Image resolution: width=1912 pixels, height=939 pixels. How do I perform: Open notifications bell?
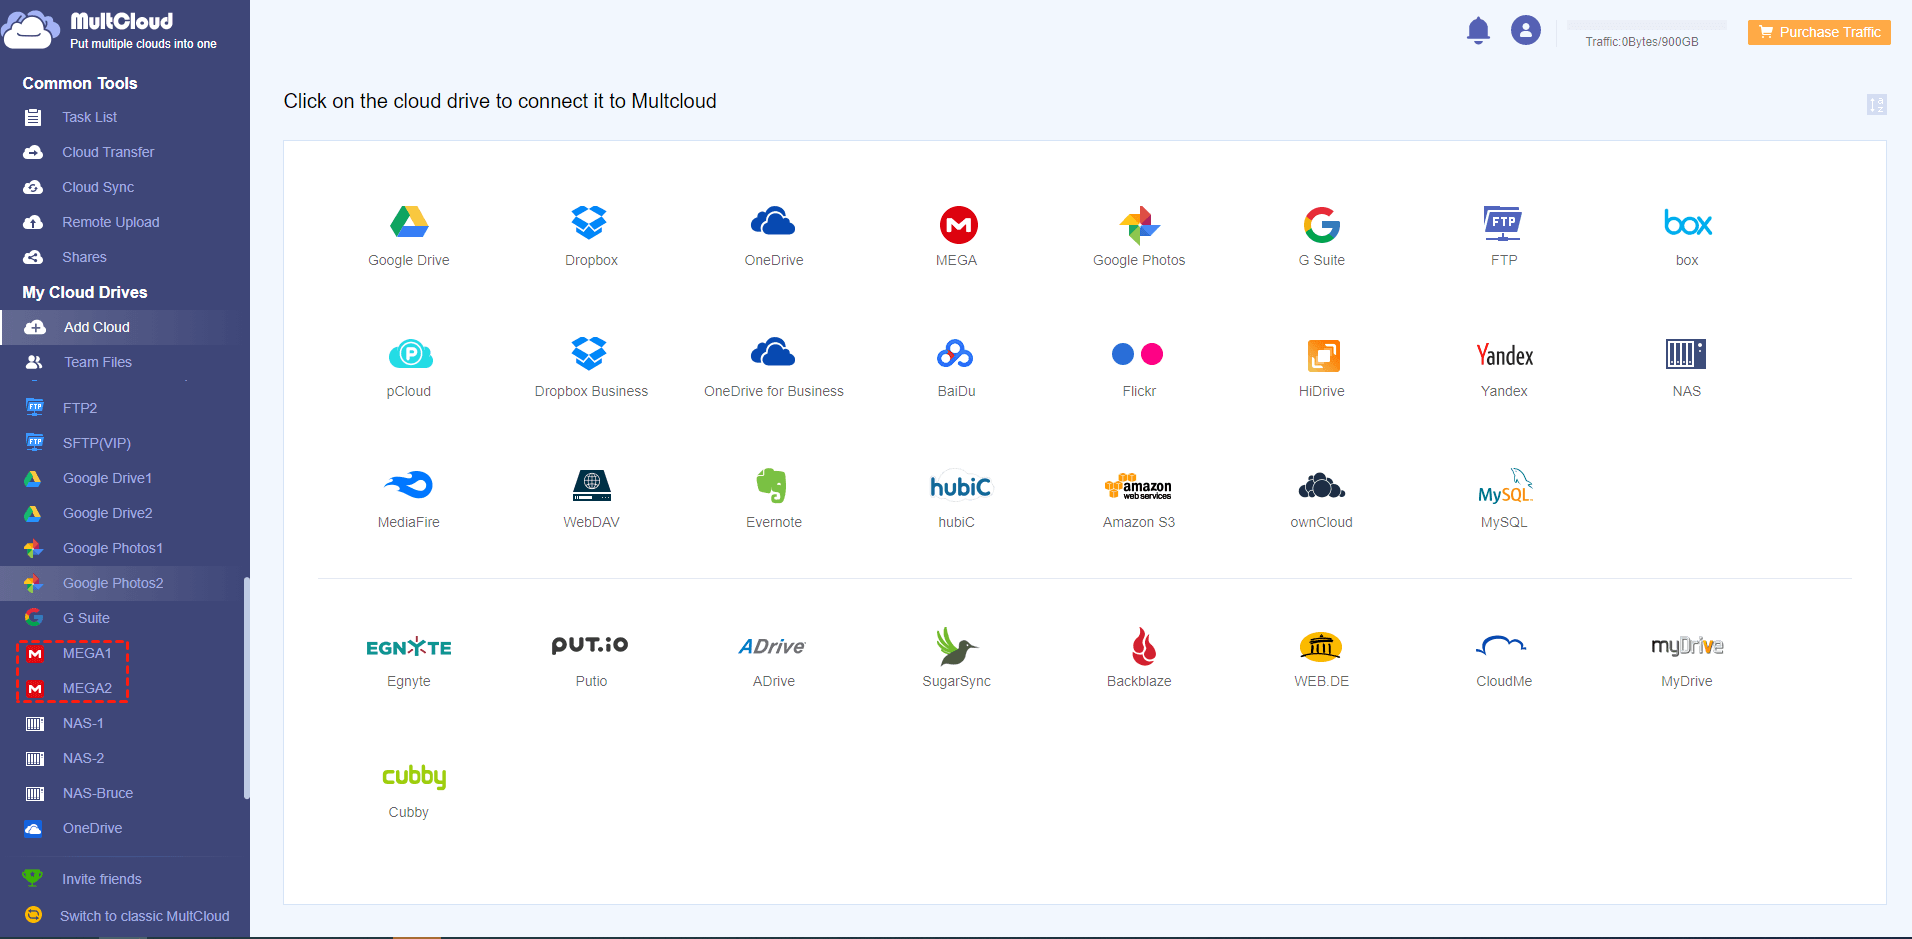point(1478,31)
